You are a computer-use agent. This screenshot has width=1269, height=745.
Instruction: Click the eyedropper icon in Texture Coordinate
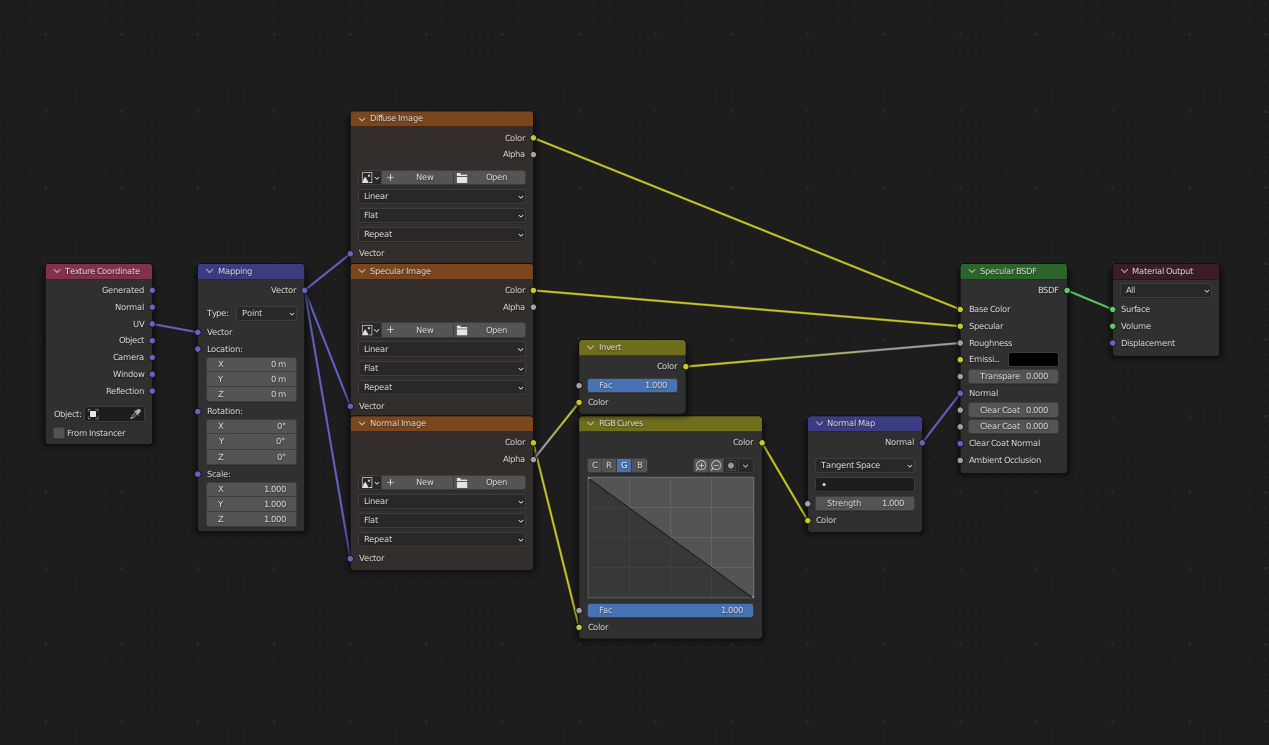tap(136, 414)
